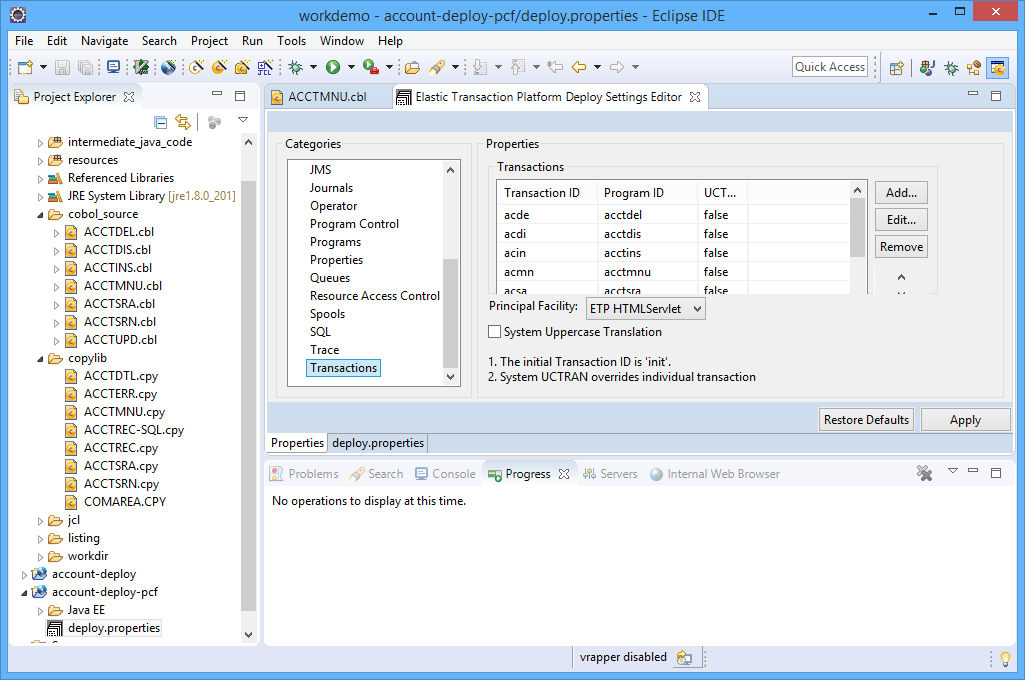Click the Open Perspective icon

[897, 67]
